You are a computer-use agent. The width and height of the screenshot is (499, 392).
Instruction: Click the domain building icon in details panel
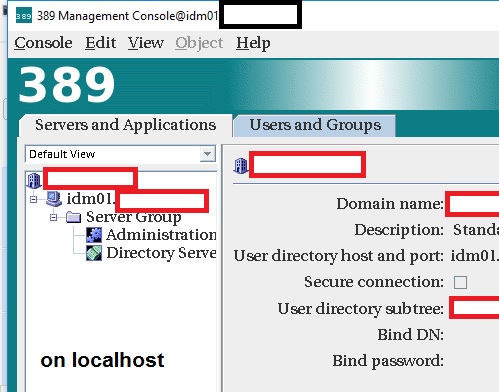(241, 166)
